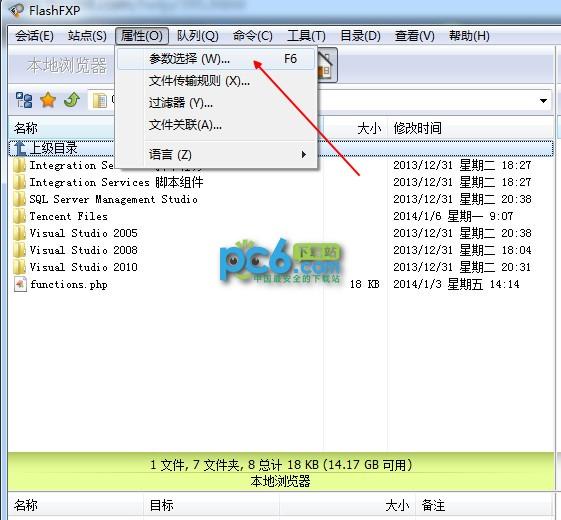
Task: Open the 队列(Q) menu
Action: pyautogui.click(x=197, y=36)
